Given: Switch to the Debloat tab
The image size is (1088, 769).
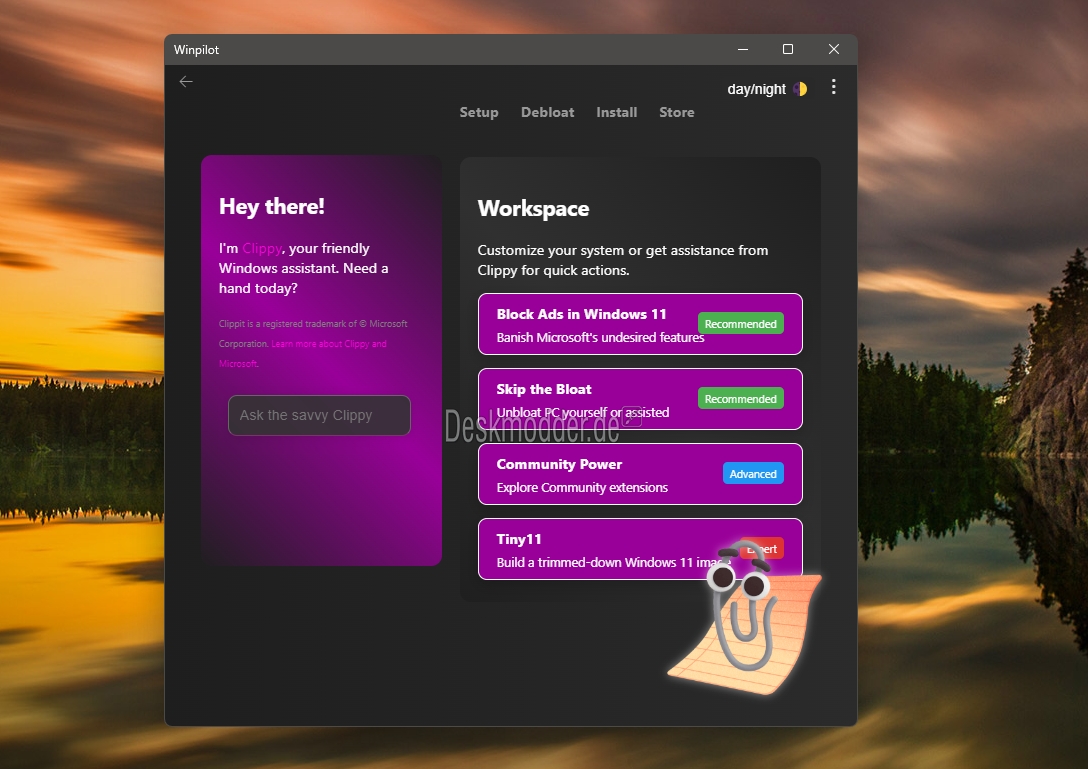Looking at the screenshot, I should pos(547,112).
